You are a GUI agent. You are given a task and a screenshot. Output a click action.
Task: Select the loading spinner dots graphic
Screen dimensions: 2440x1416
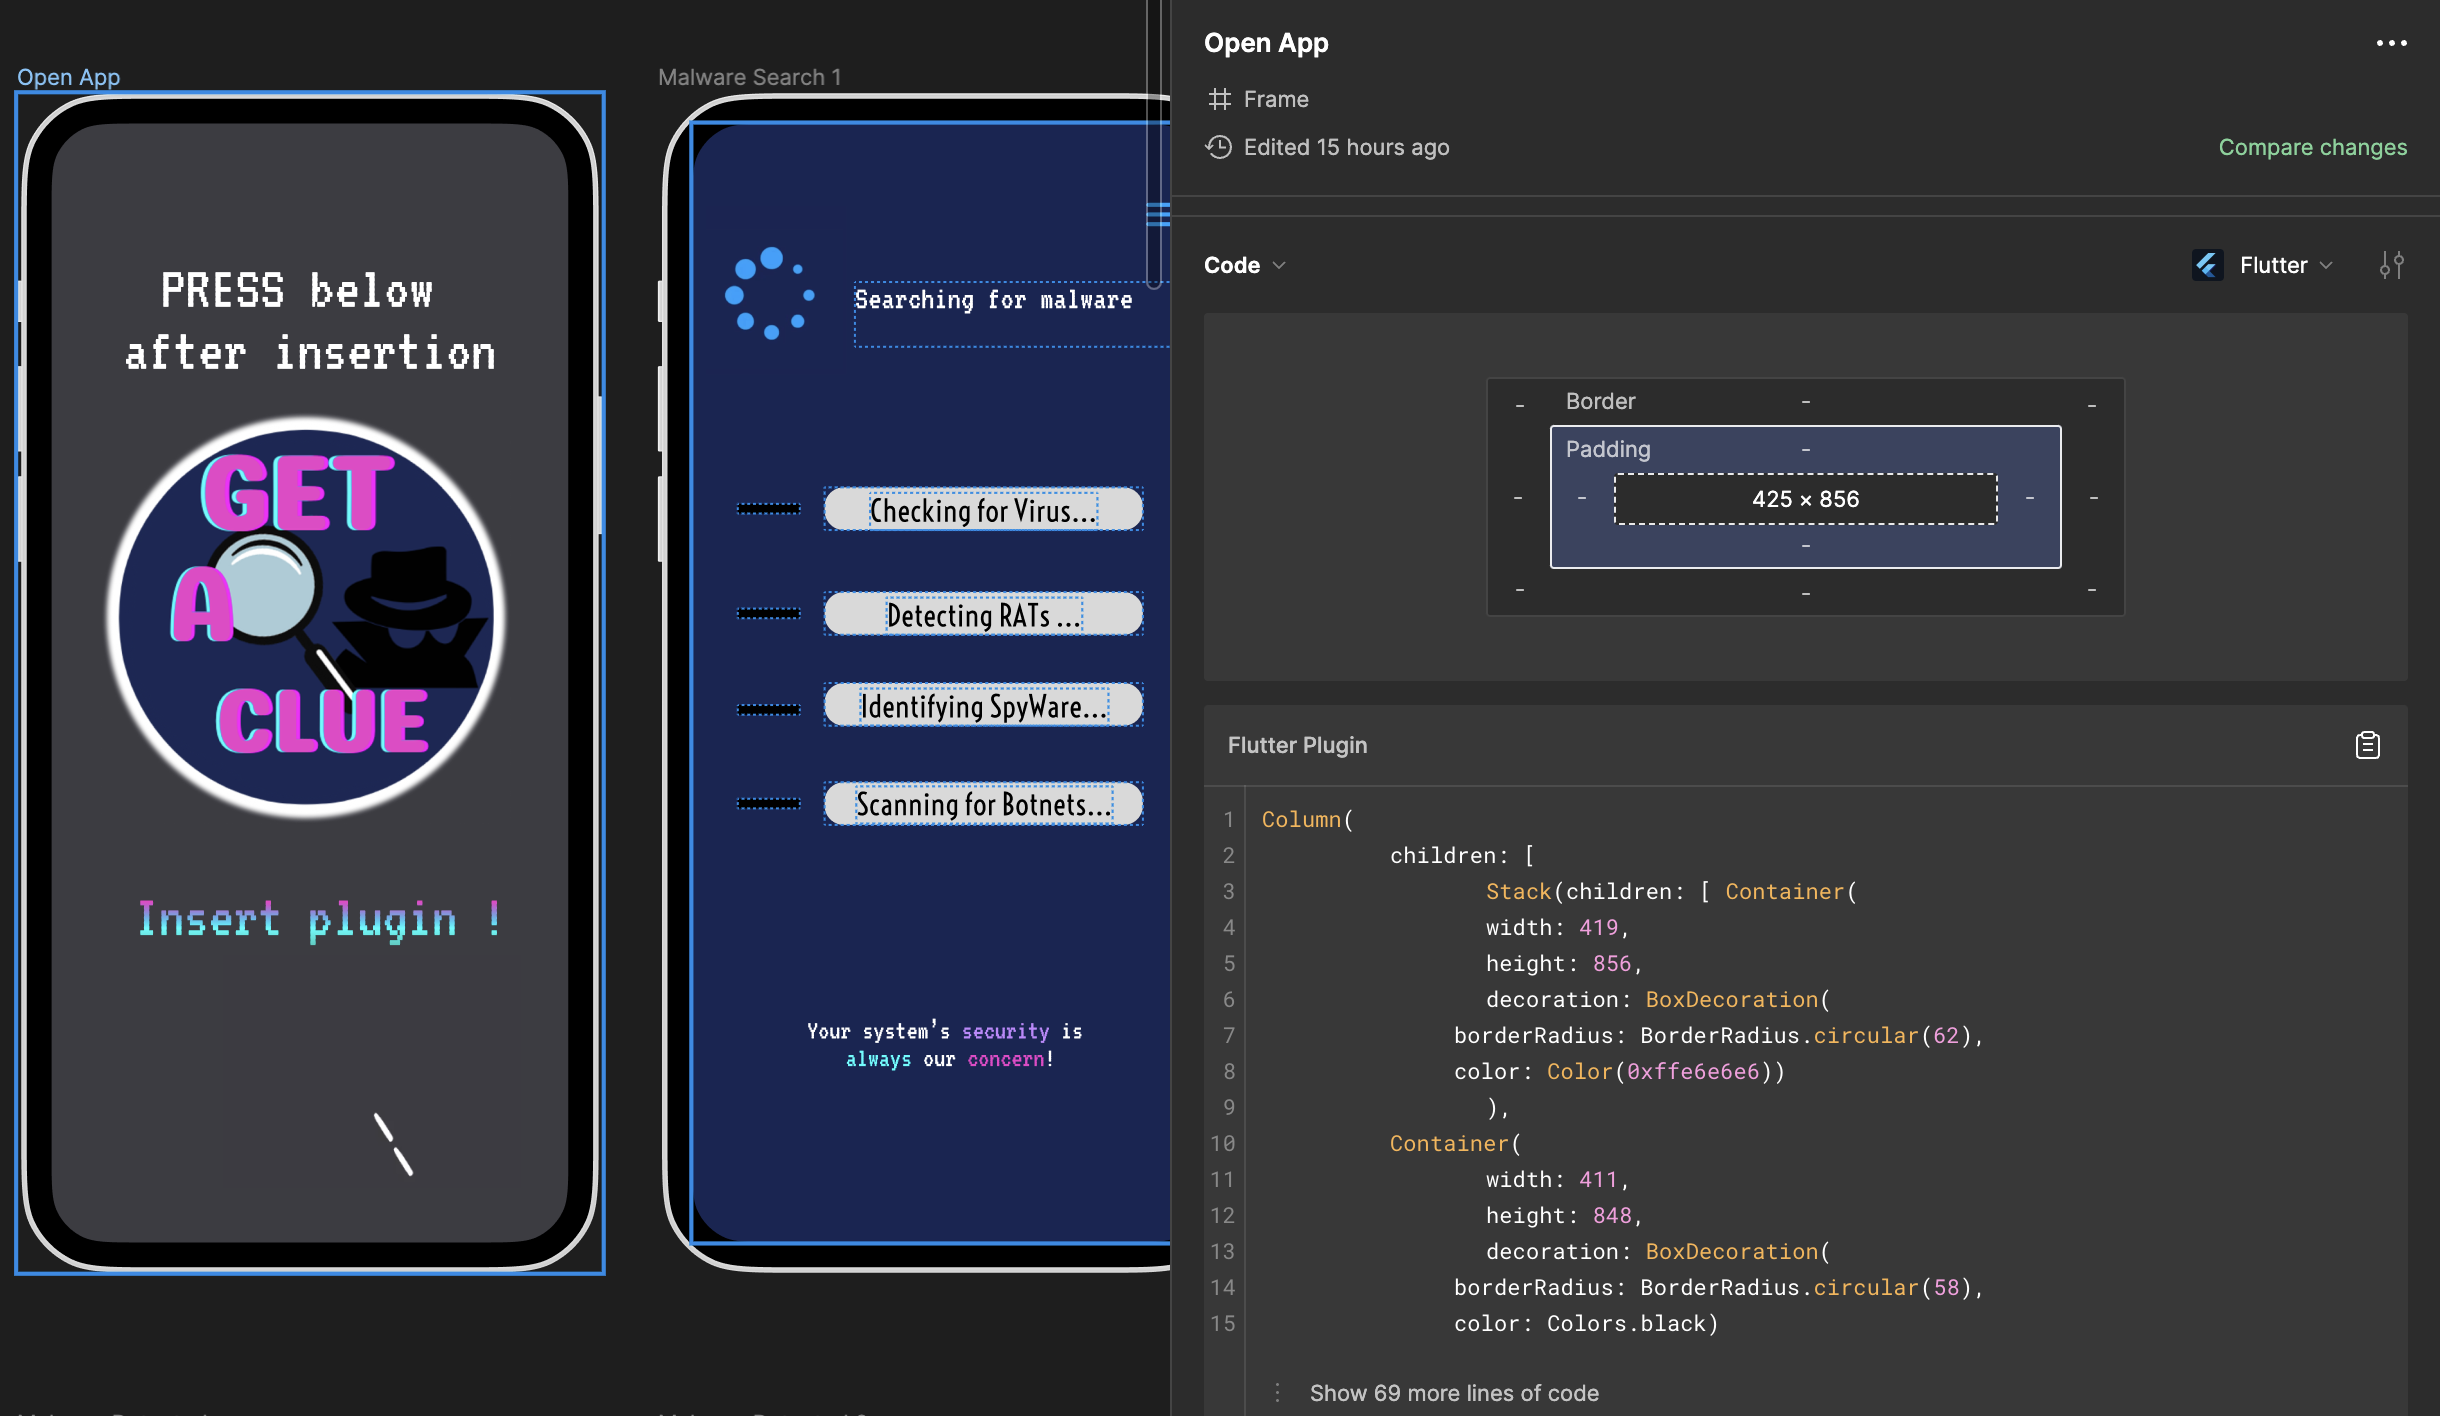(x=770, y=293)
